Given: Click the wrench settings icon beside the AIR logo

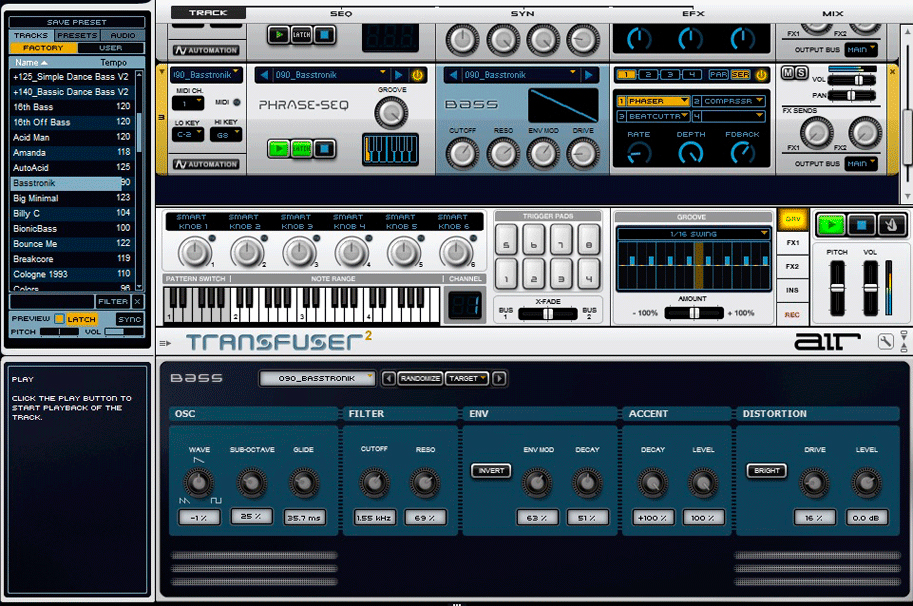Looking at the screenshot, I should (887, 341).
